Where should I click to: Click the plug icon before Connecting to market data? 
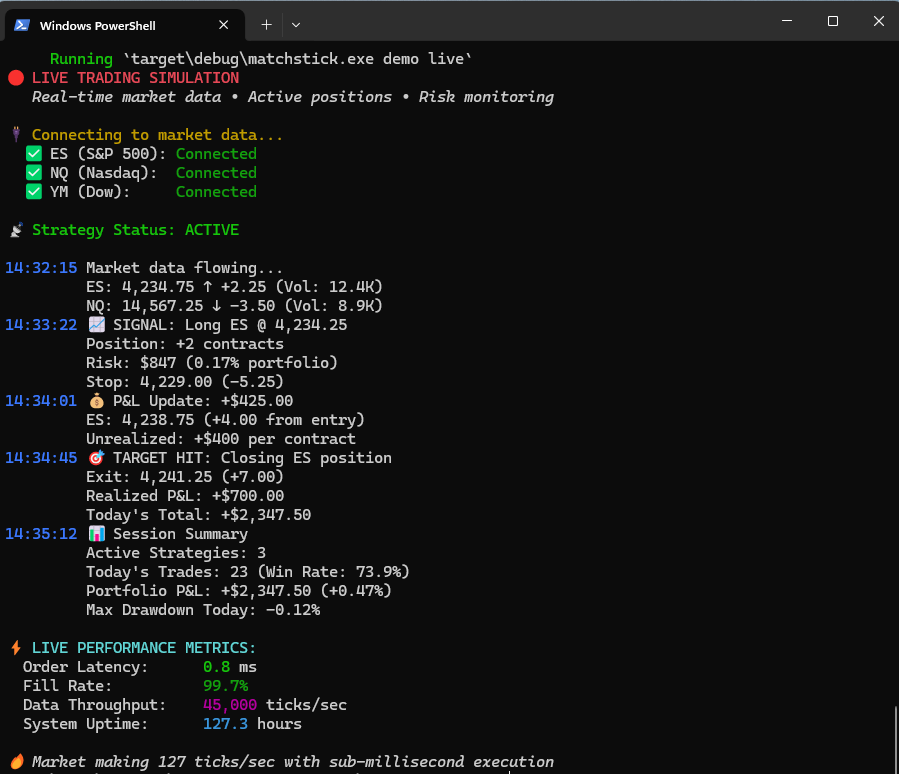[x=15, y=134]
